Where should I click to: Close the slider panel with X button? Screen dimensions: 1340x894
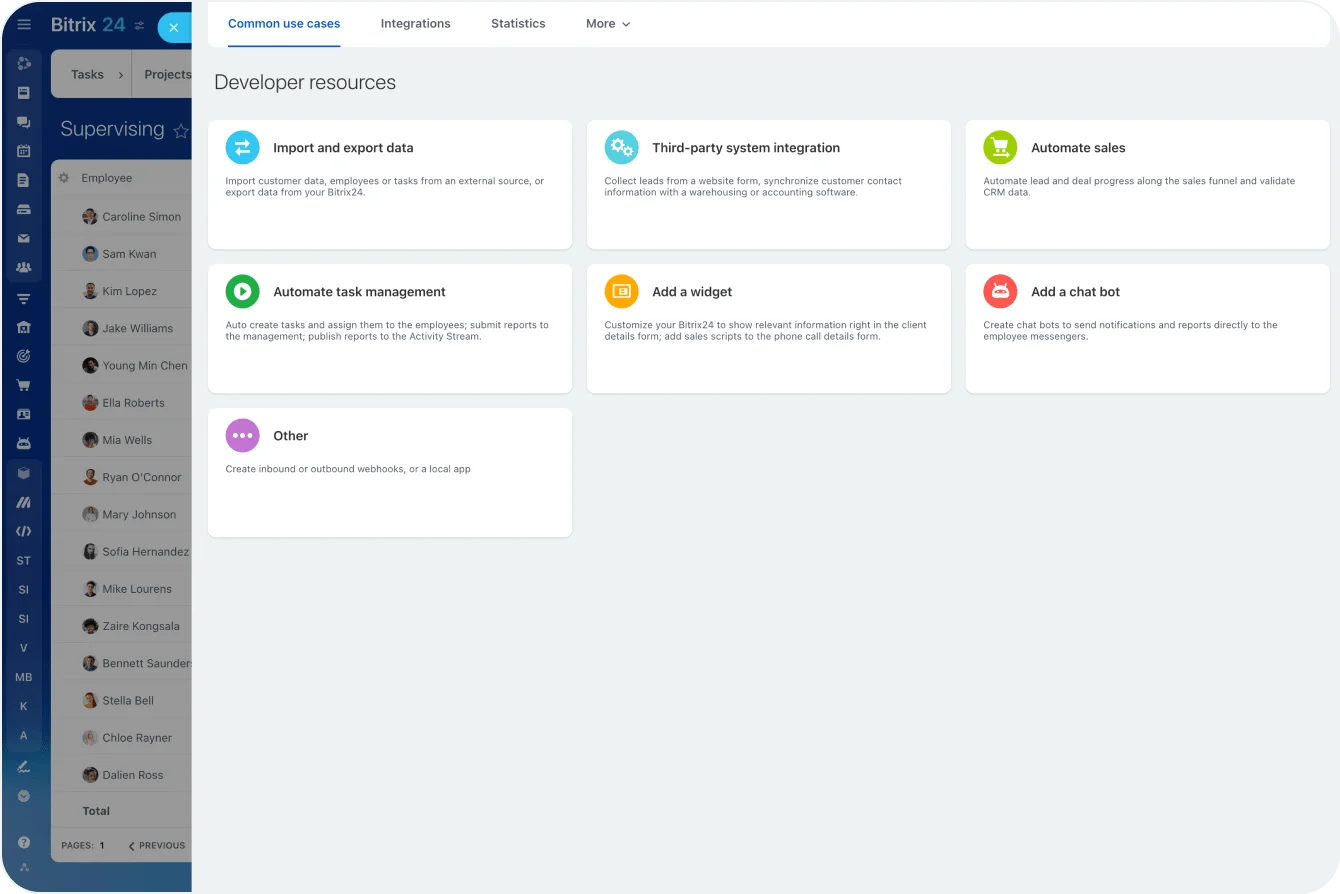pos(173,28)
